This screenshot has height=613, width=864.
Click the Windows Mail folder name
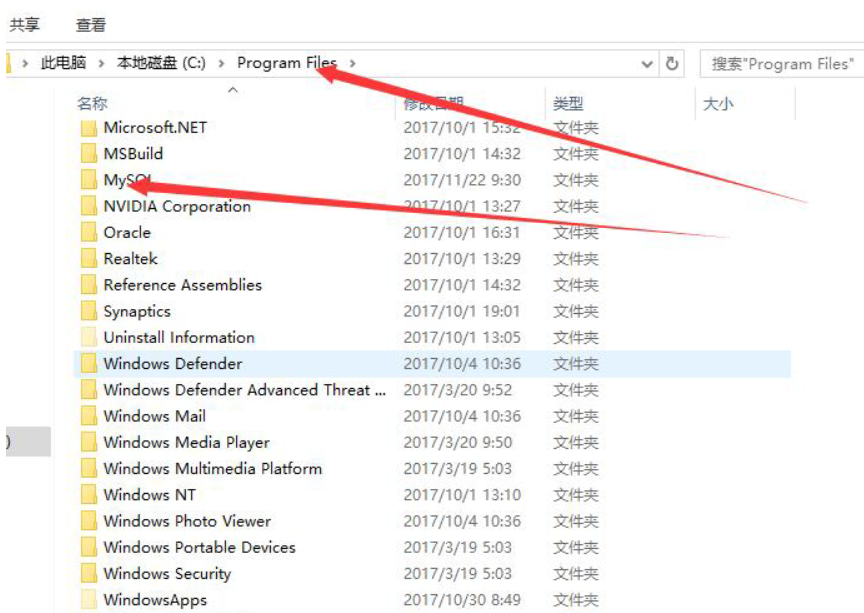155,416
